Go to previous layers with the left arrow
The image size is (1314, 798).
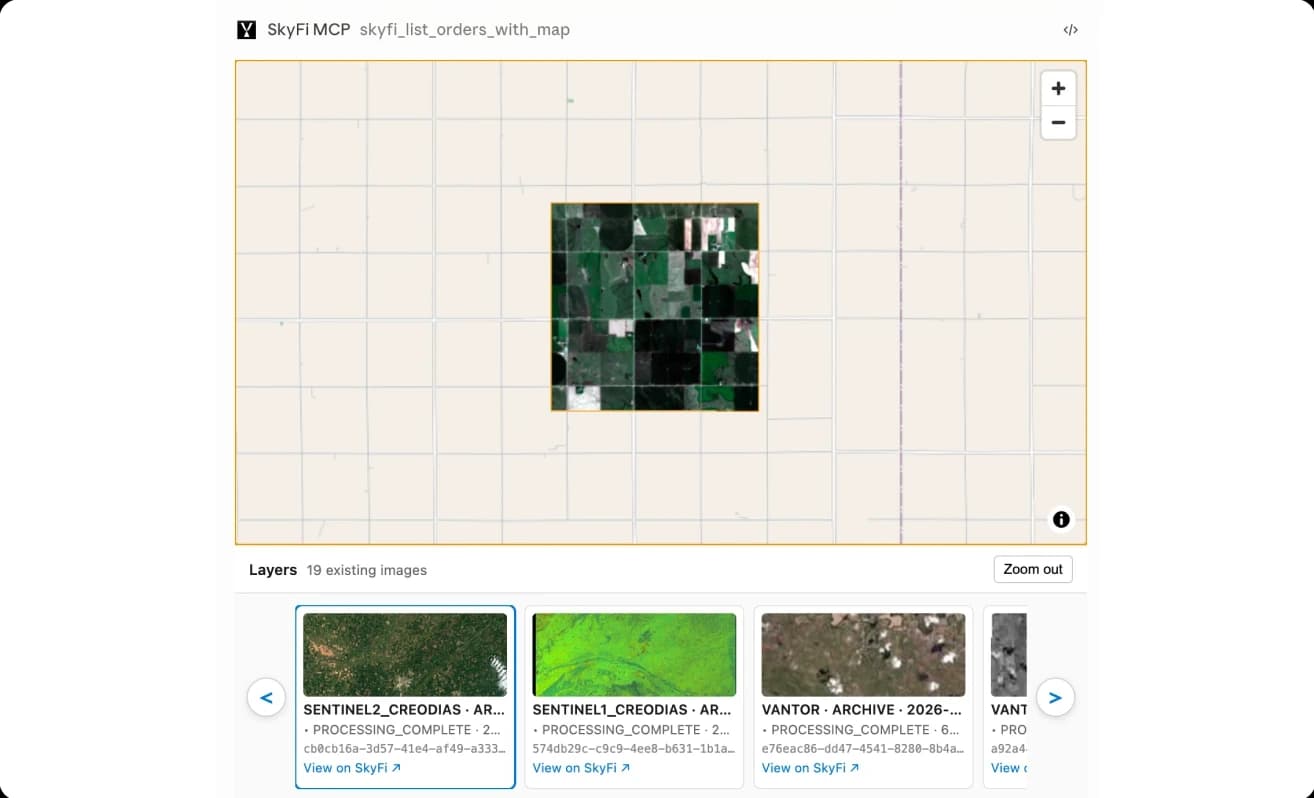[x=266, y=697]
